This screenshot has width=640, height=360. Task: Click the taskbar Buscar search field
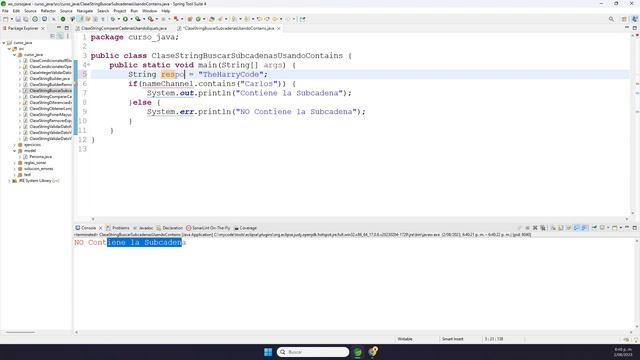[x=313, y=352]
